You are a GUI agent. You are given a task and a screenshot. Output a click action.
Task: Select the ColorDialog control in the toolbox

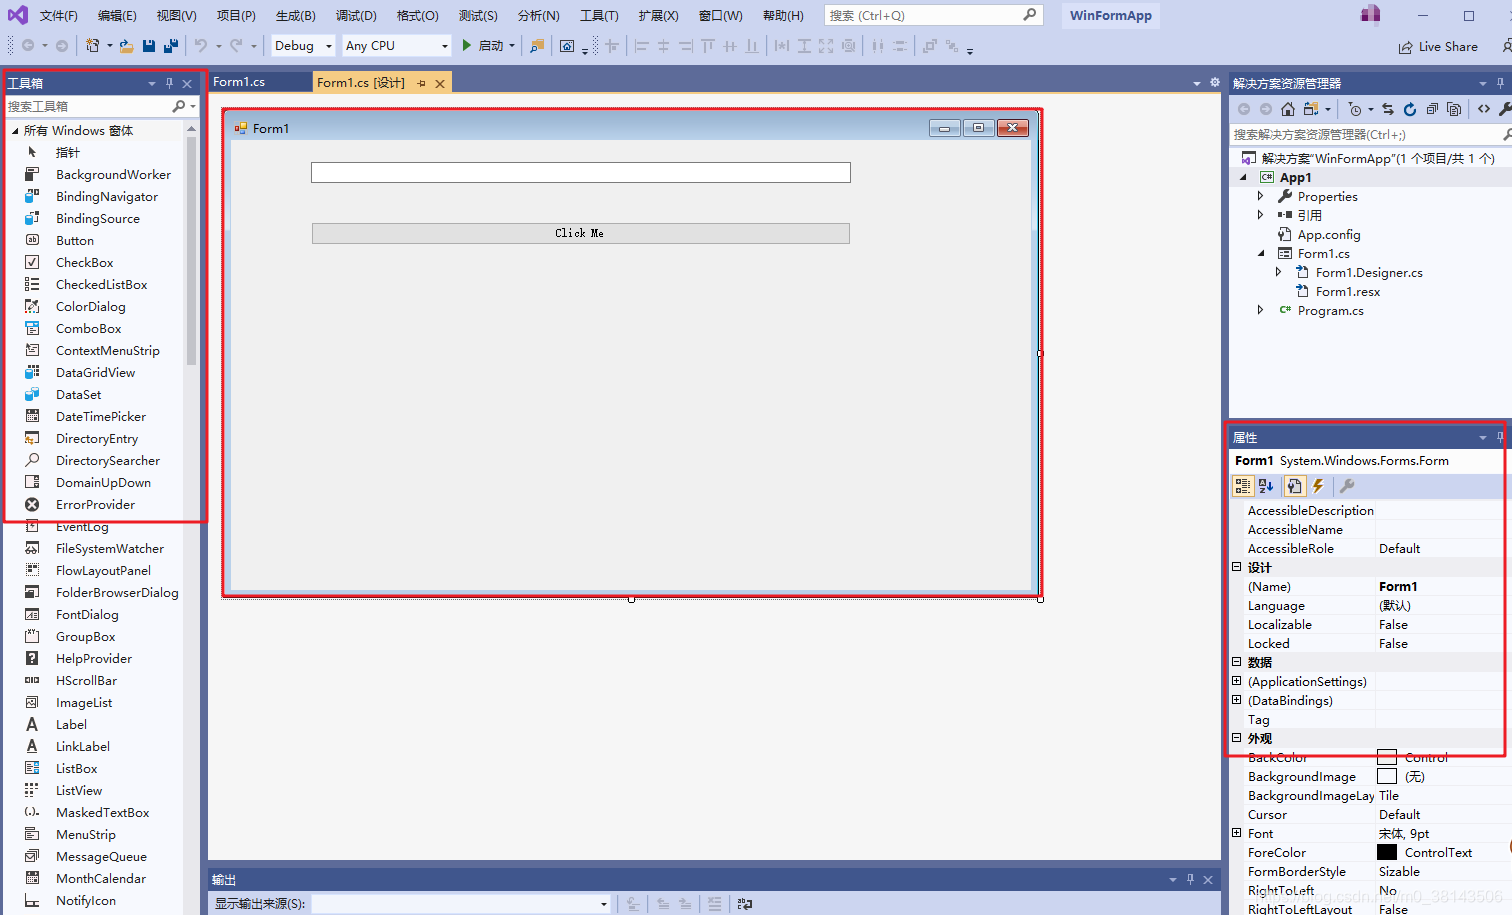[x=90, y=307]
